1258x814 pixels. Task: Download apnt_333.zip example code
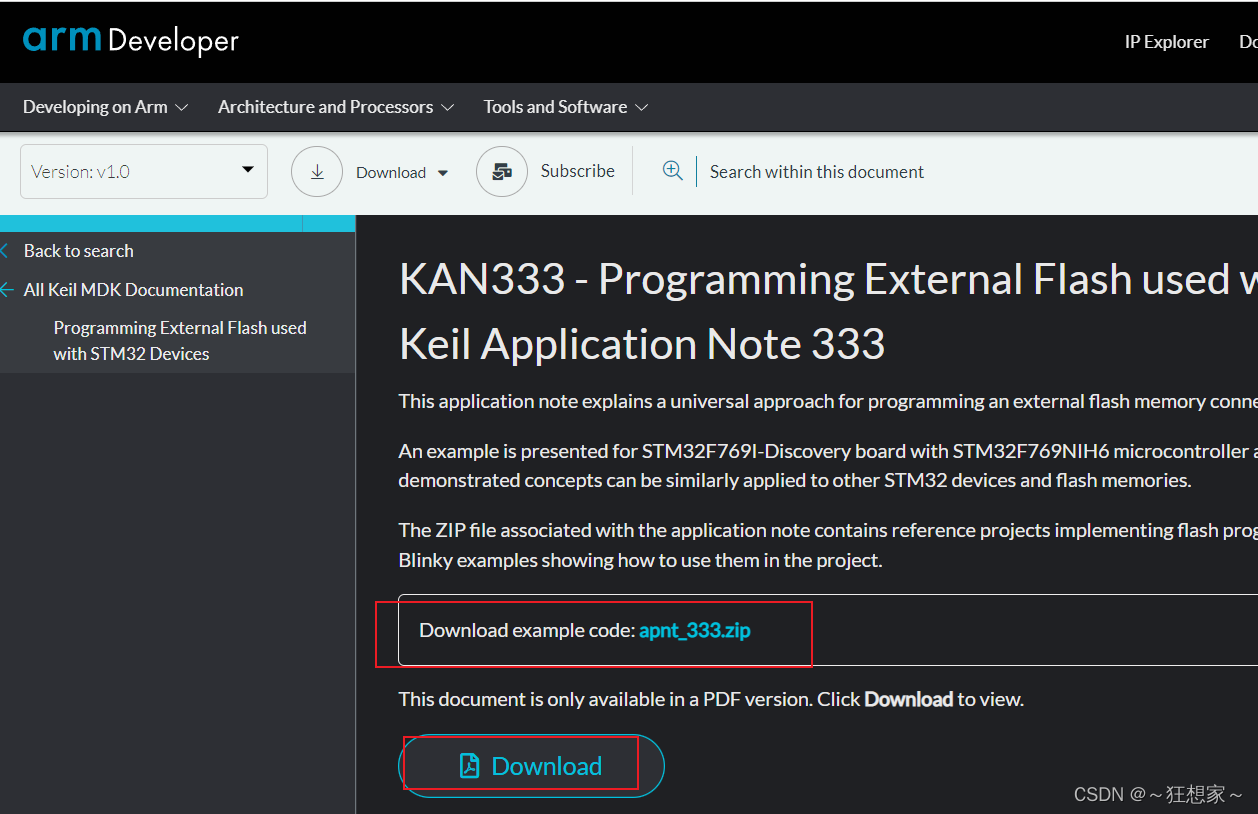[695, 630]
